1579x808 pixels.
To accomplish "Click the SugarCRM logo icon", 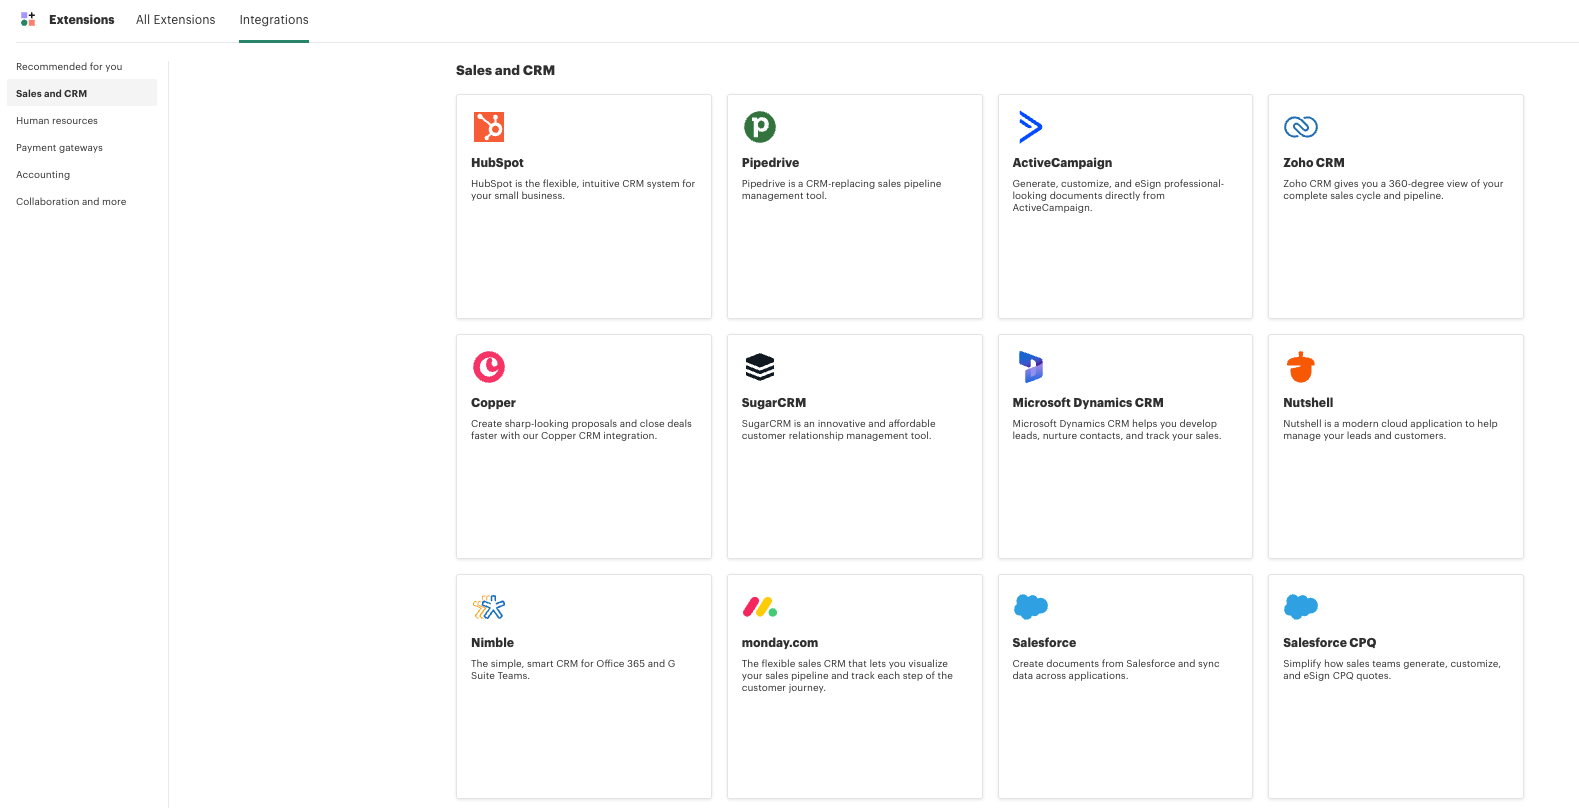I will 760,367.
